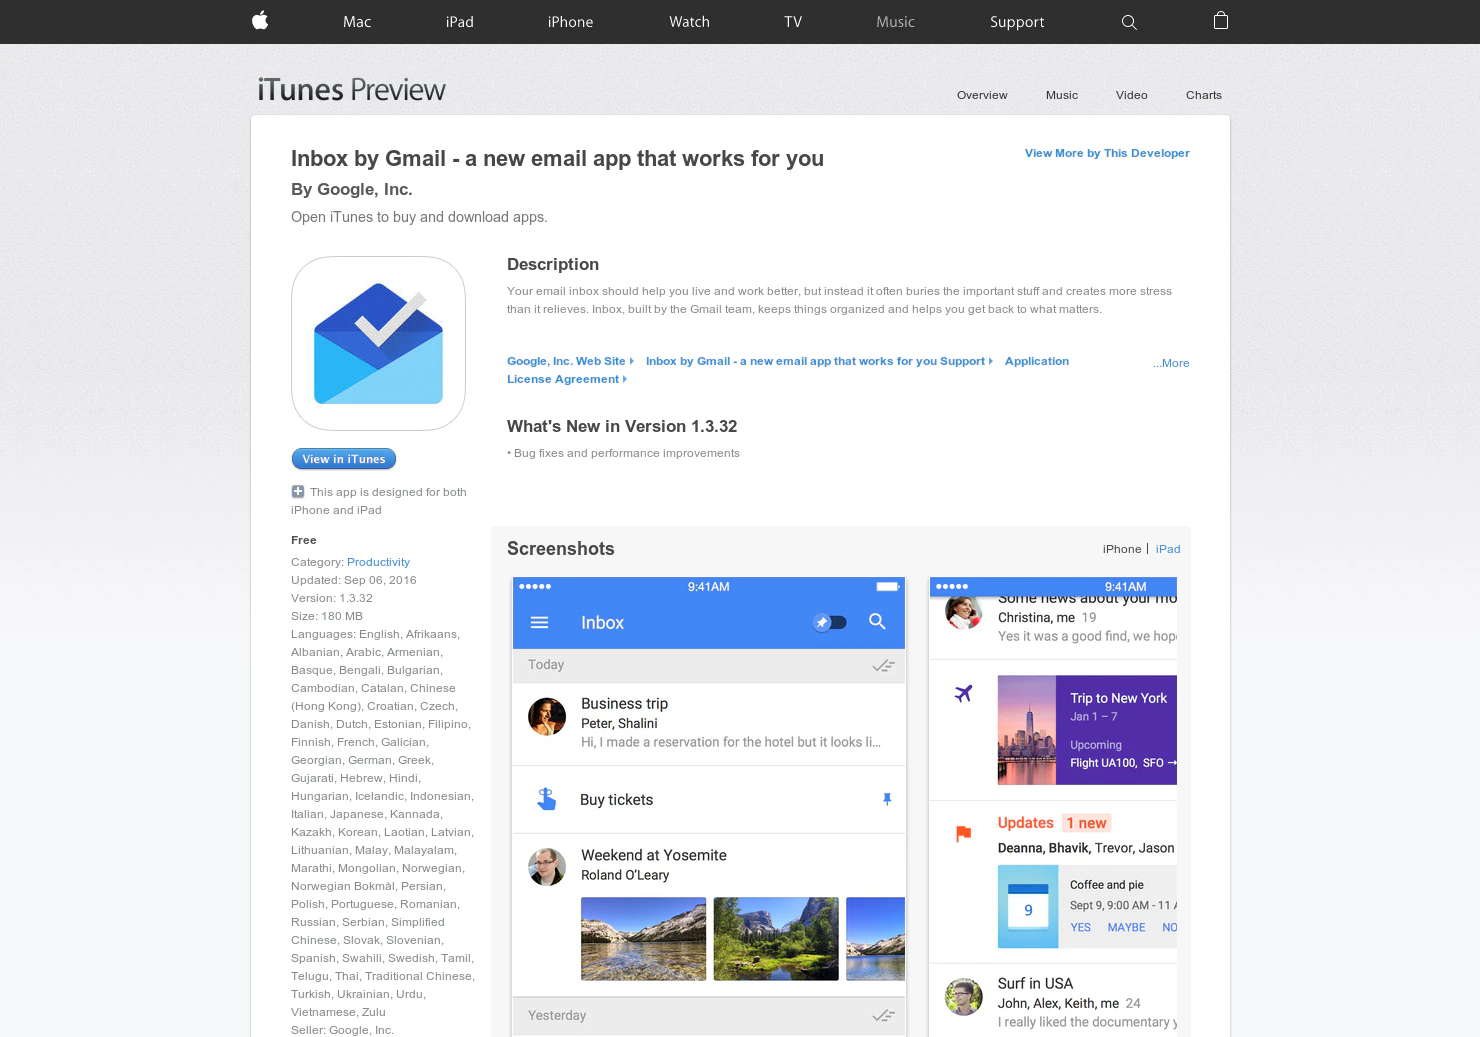The height and width of the screenshot is (1037, 1480).
Task: Show iPhone screenshots
Action: click(1122, 549)
